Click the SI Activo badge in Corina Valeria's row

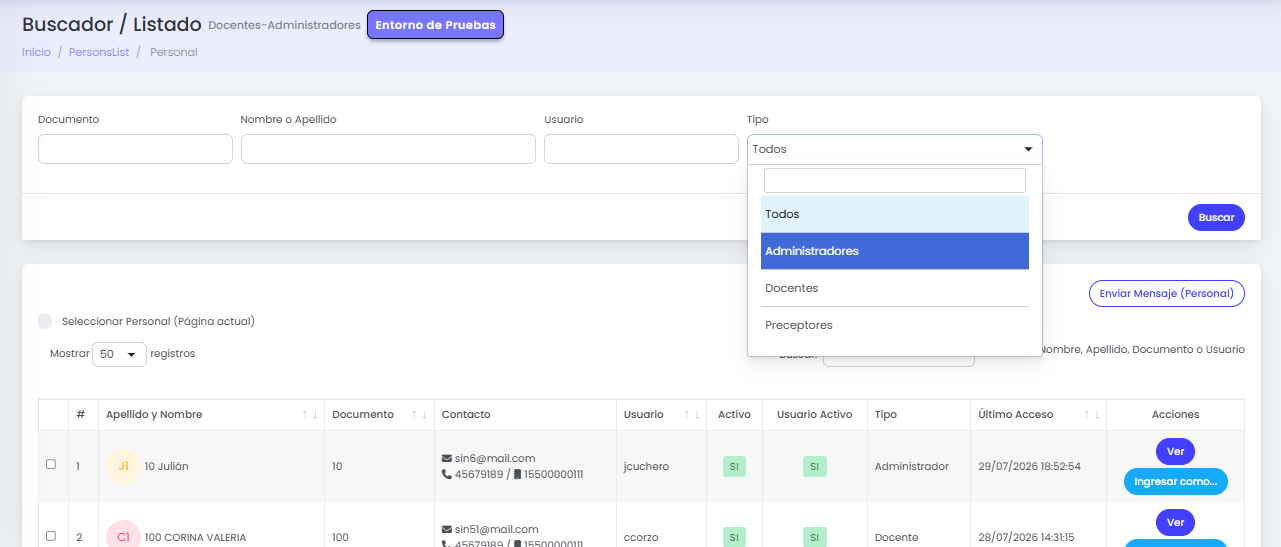click(734, 537)
